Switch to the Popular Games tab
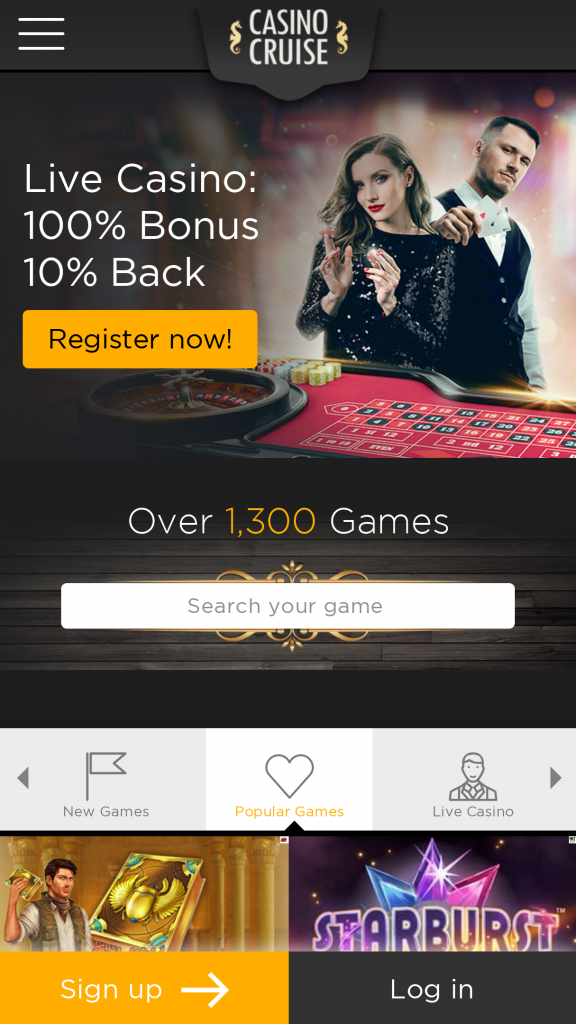The width and height of the screenshot is (576, 1024). (x=289, y=779)
